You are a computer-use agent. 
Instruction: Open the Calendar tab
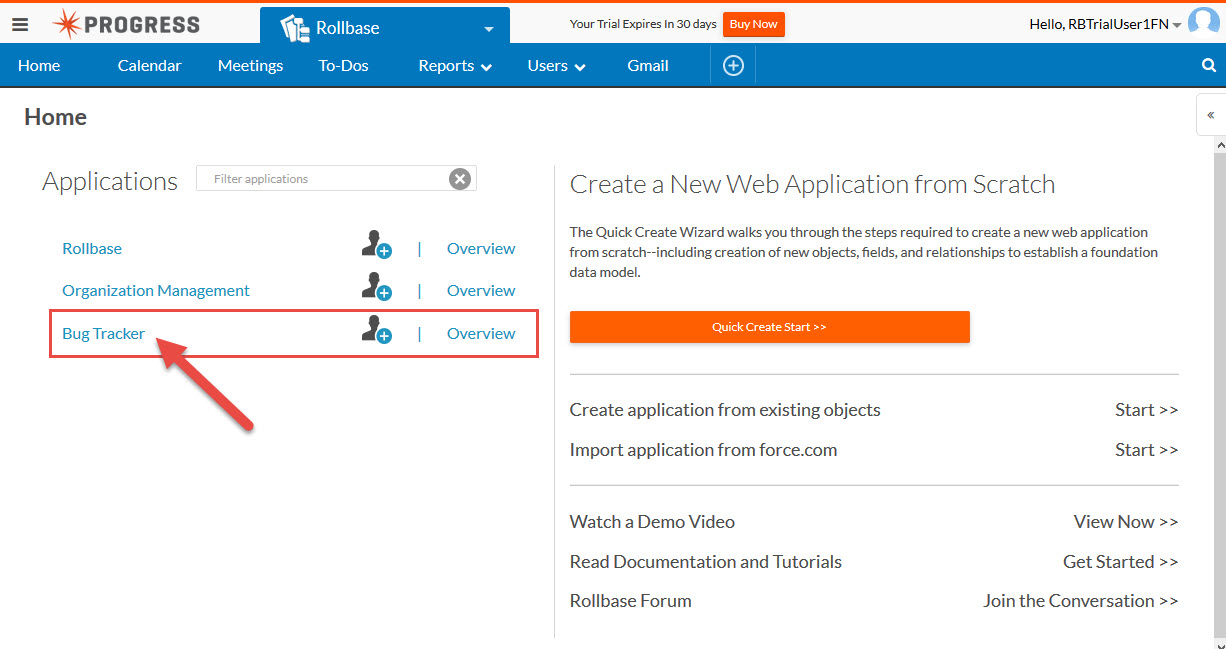coord(149,66)
